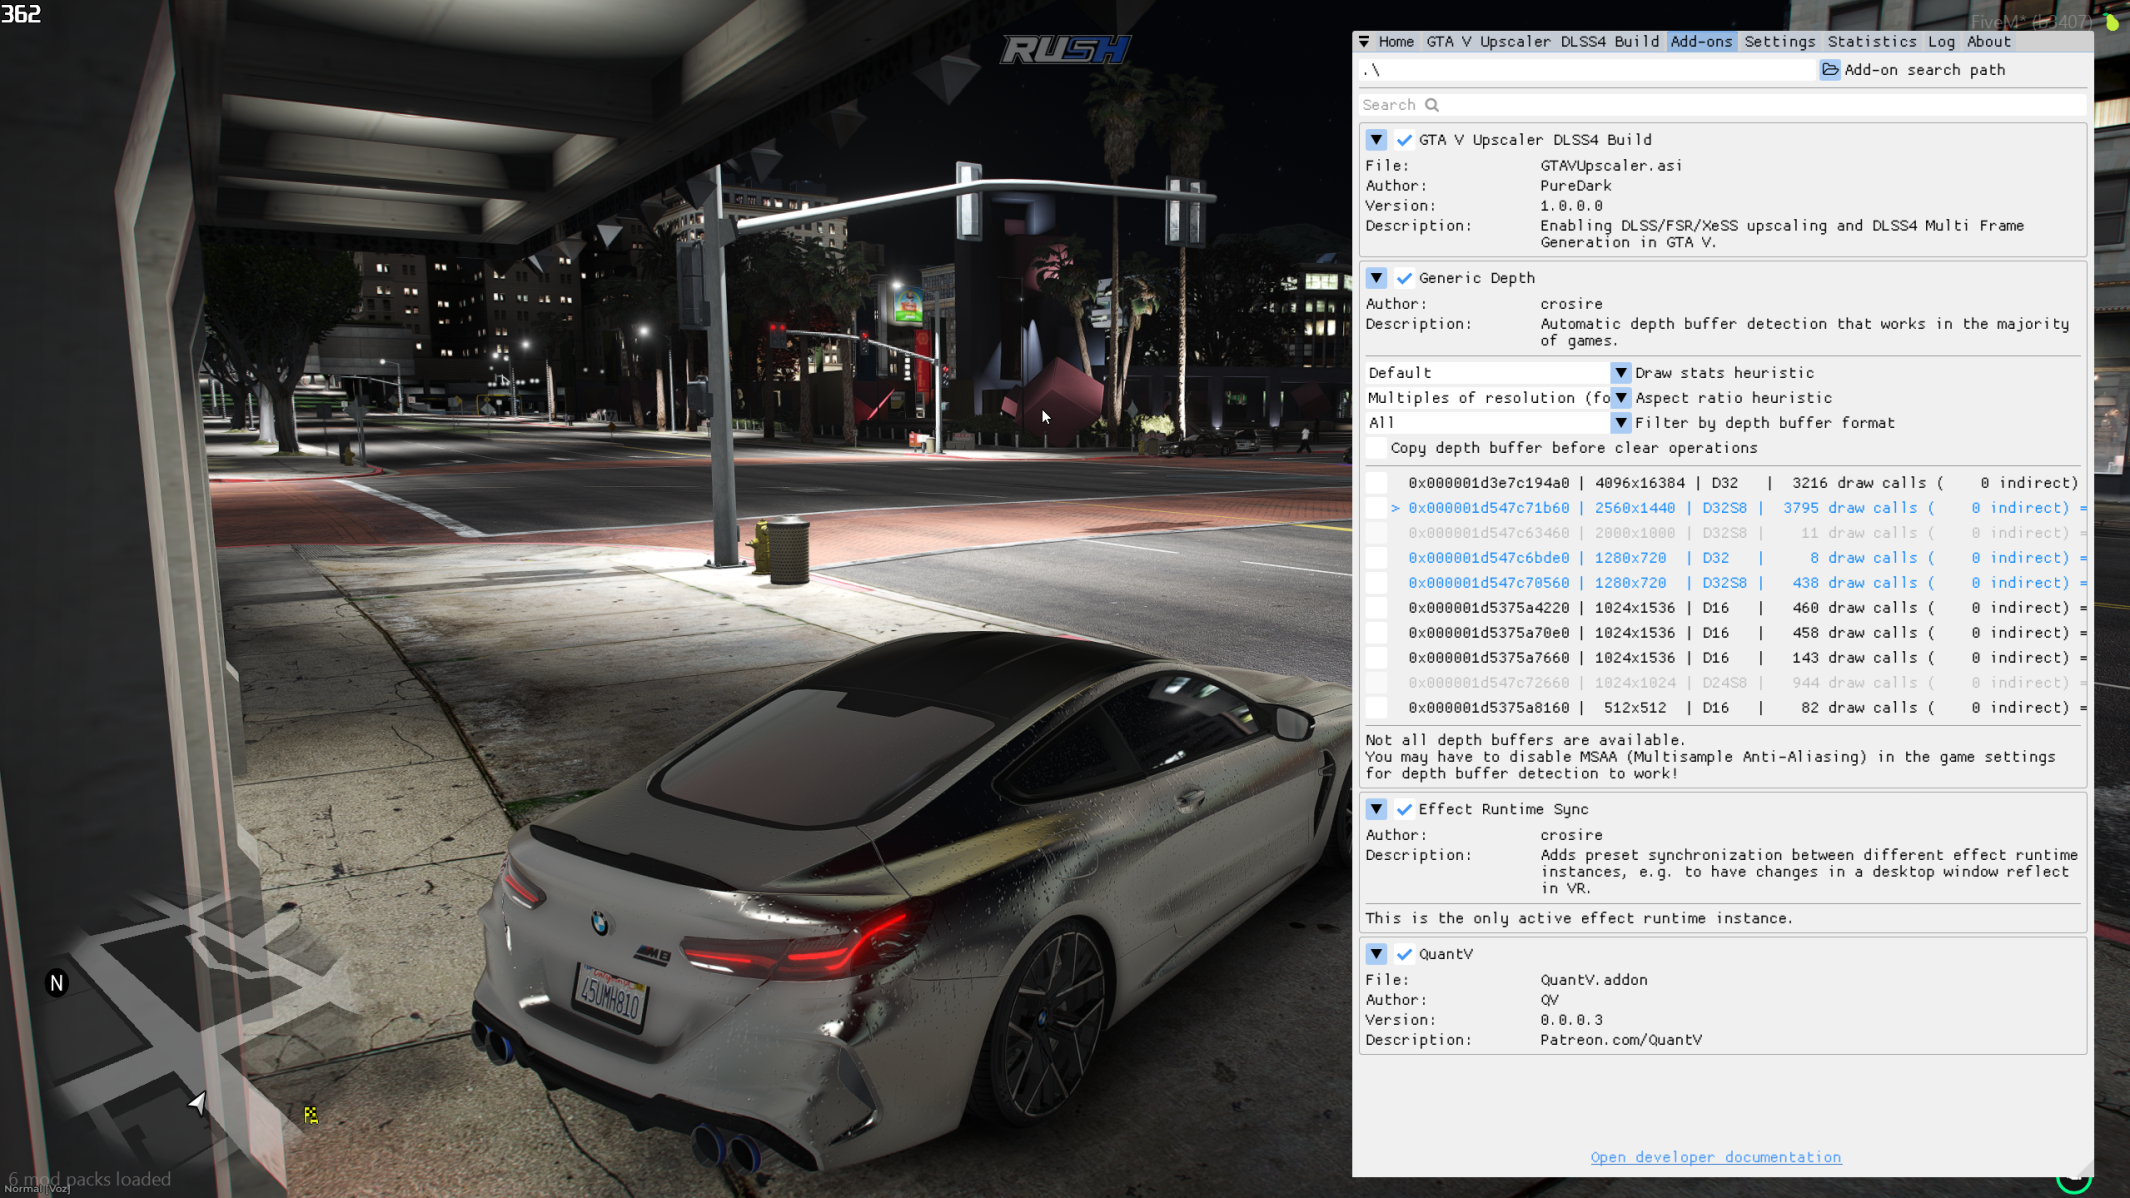Collapse the Generic Depth add-on section
2130x1198 pixels.
pos(1377,278)
